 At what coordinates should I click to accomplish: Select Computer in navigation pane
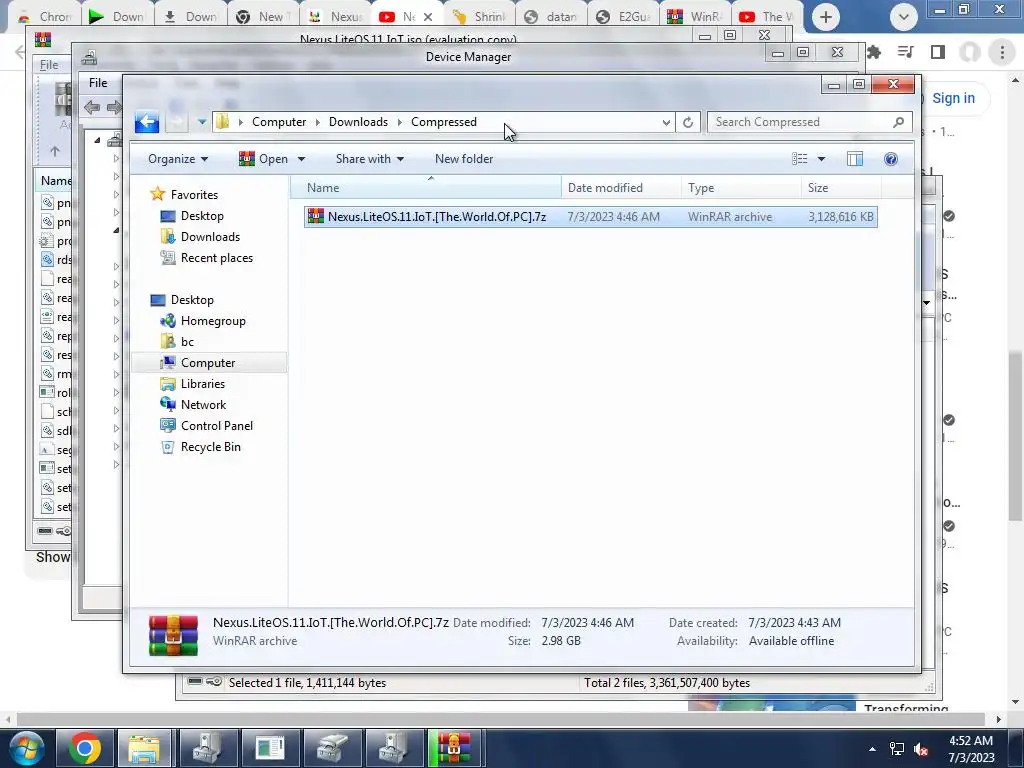[208, 362]
